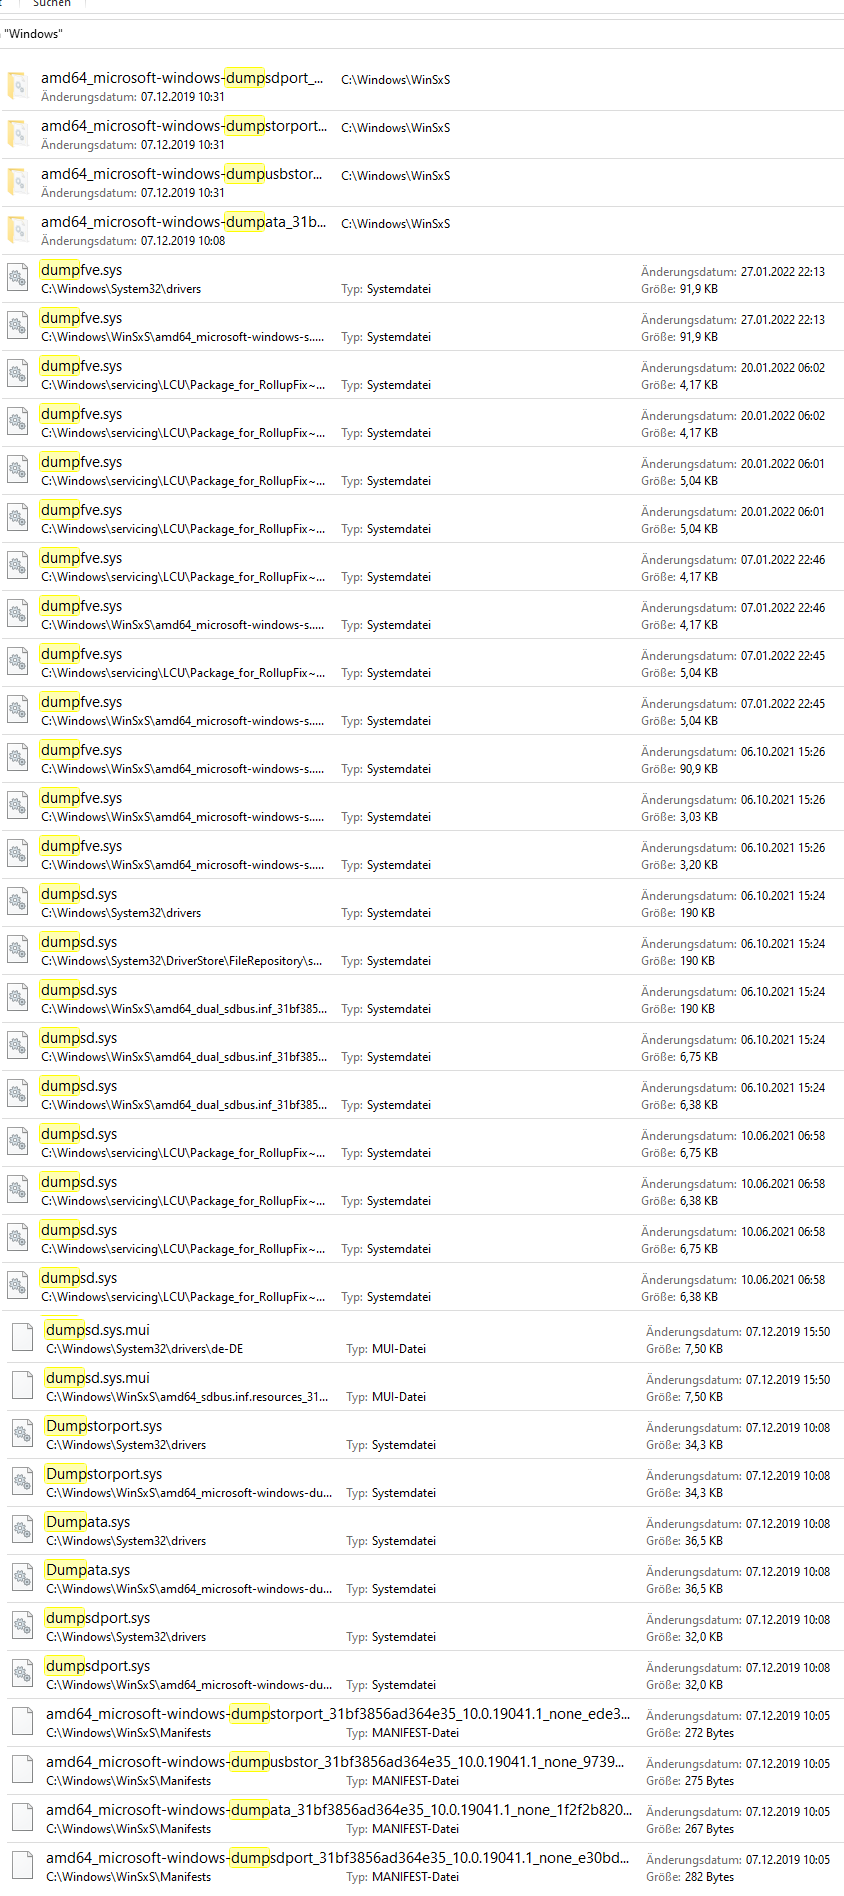Click the folder icon of amd64_microsoft-windows-dumpsdport folder
The height and width of the screenshot is (1896, 844).
tap(18, 87)
